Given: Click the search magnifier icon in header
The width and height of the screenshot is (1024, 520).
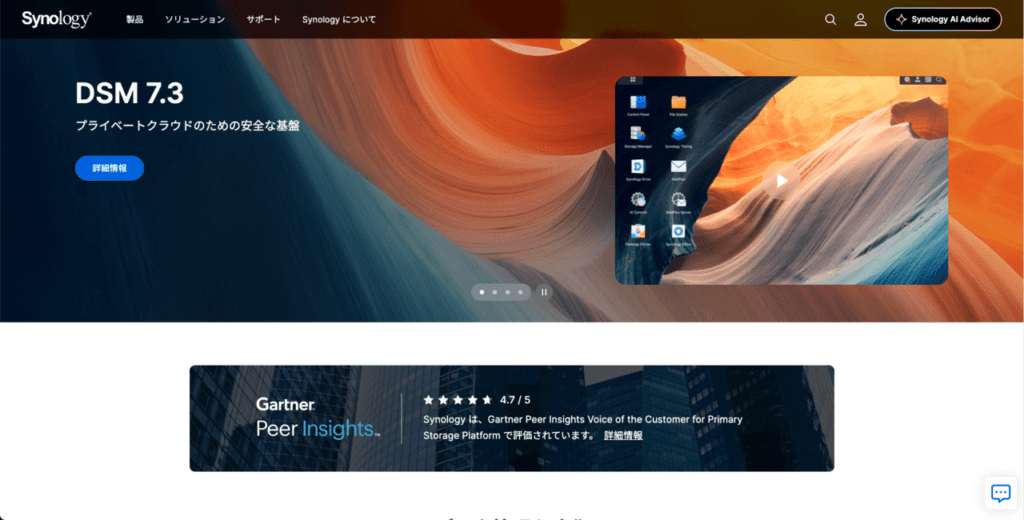Looking at the screenshot, I should [x=830, y=19].
